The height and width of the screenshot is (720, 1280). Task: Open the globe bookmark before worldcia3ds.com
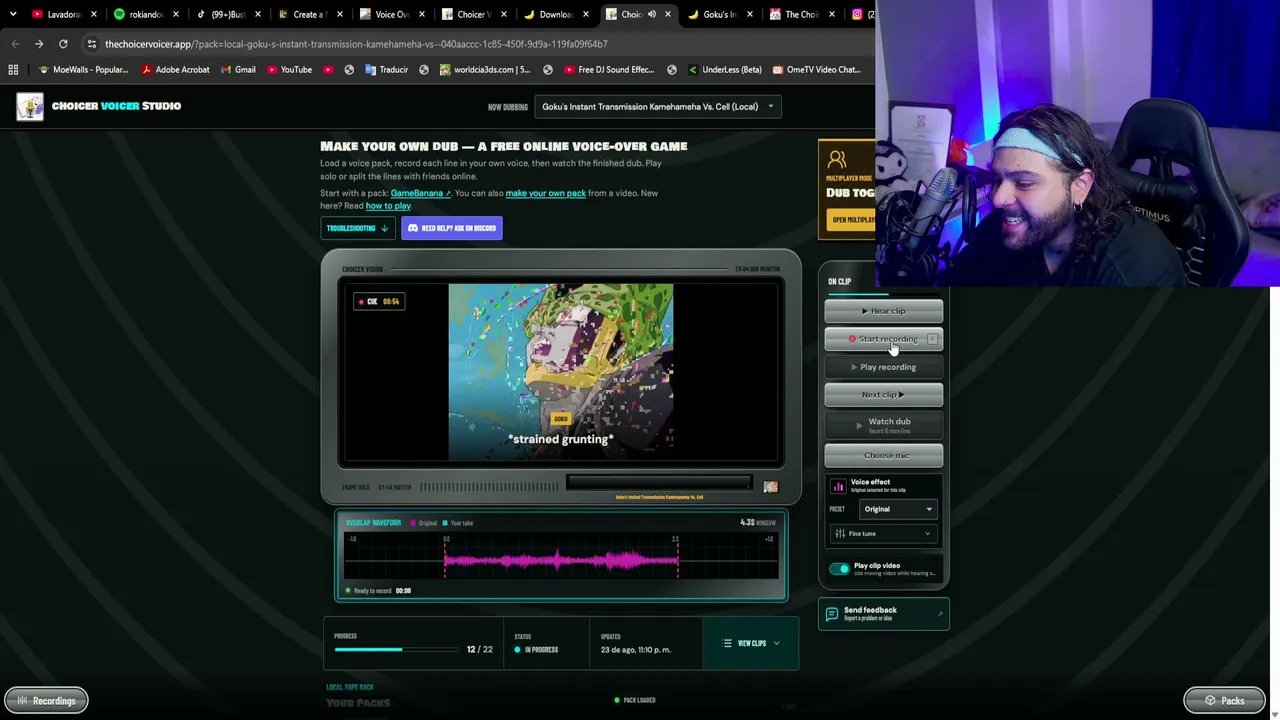[x=424, y=70]
